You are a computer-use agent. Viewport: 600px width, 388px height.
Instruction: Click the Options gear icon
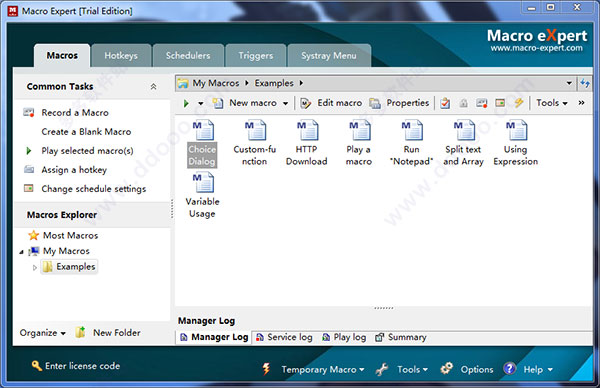pos(447,368)
